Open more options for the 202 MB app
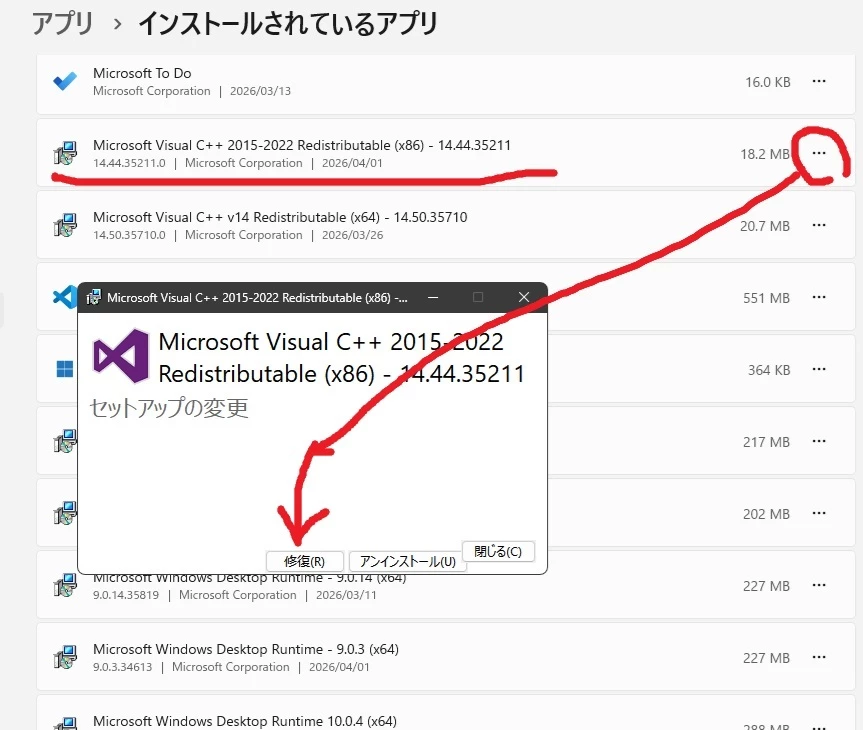The width and height of the screenshot is (863, 730). pos(819,513)
